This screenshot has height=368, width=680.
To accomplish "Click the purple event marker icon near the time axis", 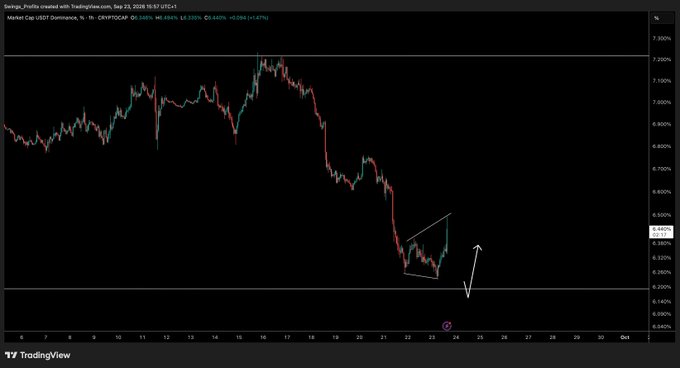I will click(x=447, y=326).
